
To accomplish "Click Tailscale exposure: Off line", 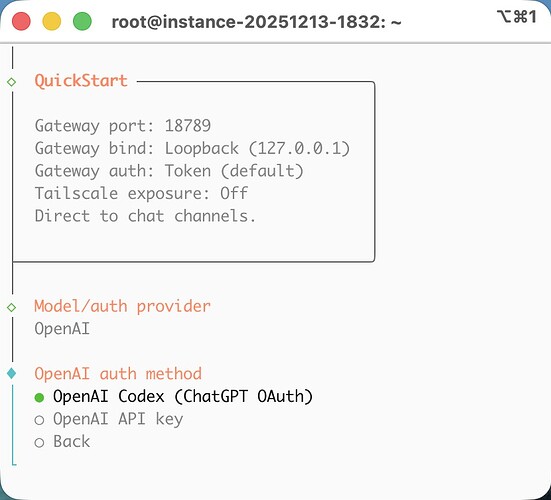I will 141,194.
